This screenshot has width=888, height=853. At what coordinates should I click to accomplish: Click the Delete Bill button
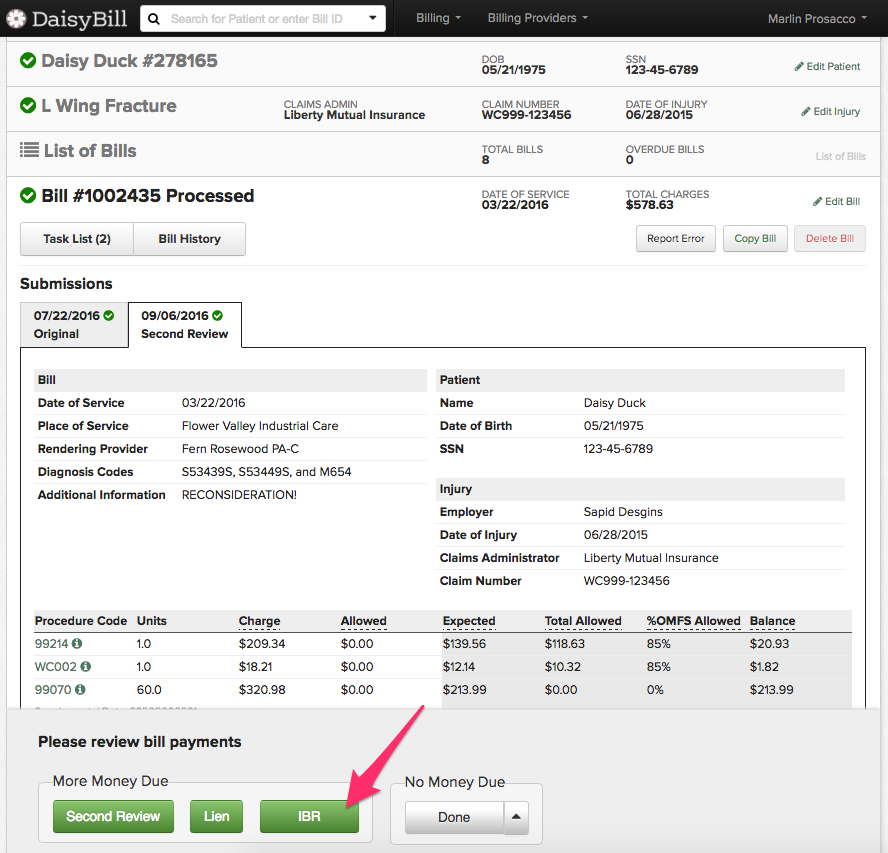click(x=830, y=238)
